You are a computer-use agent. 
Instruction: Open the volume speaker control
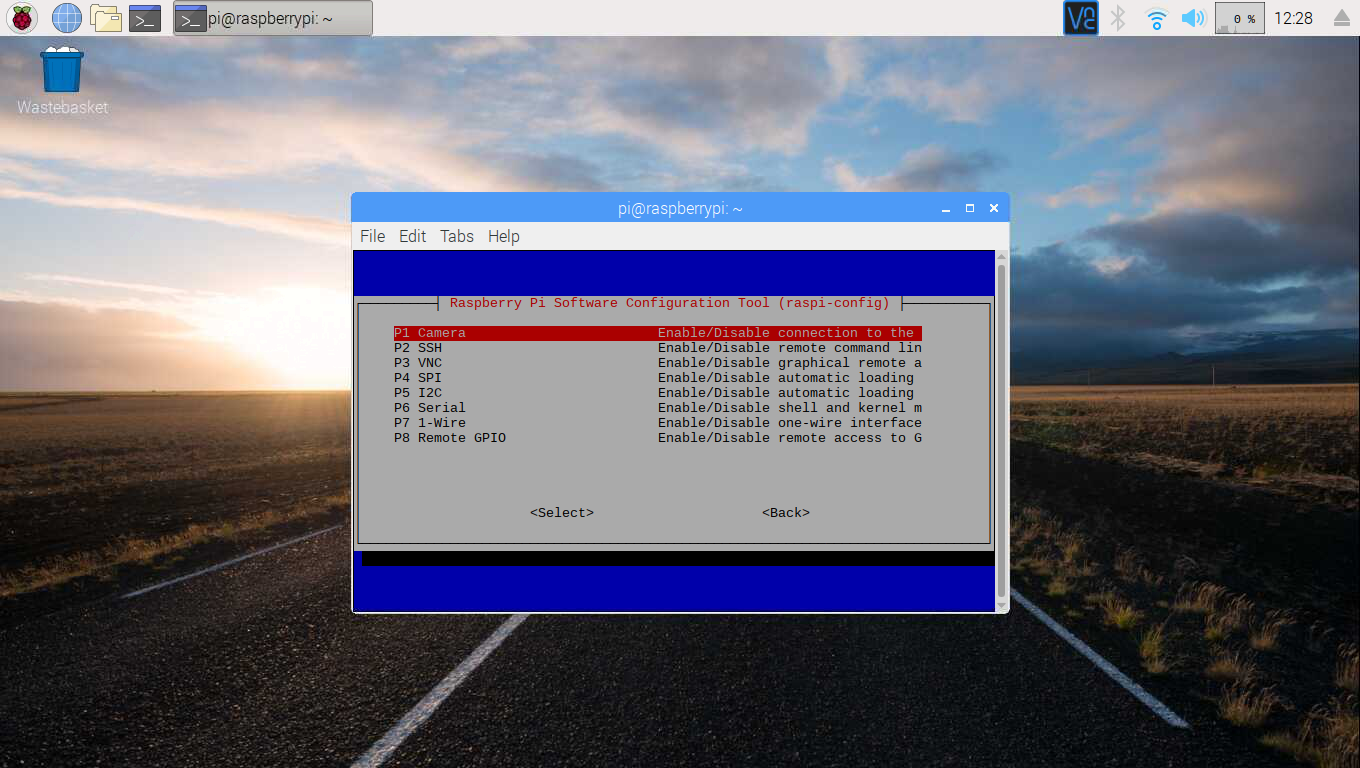[1193, 18]
